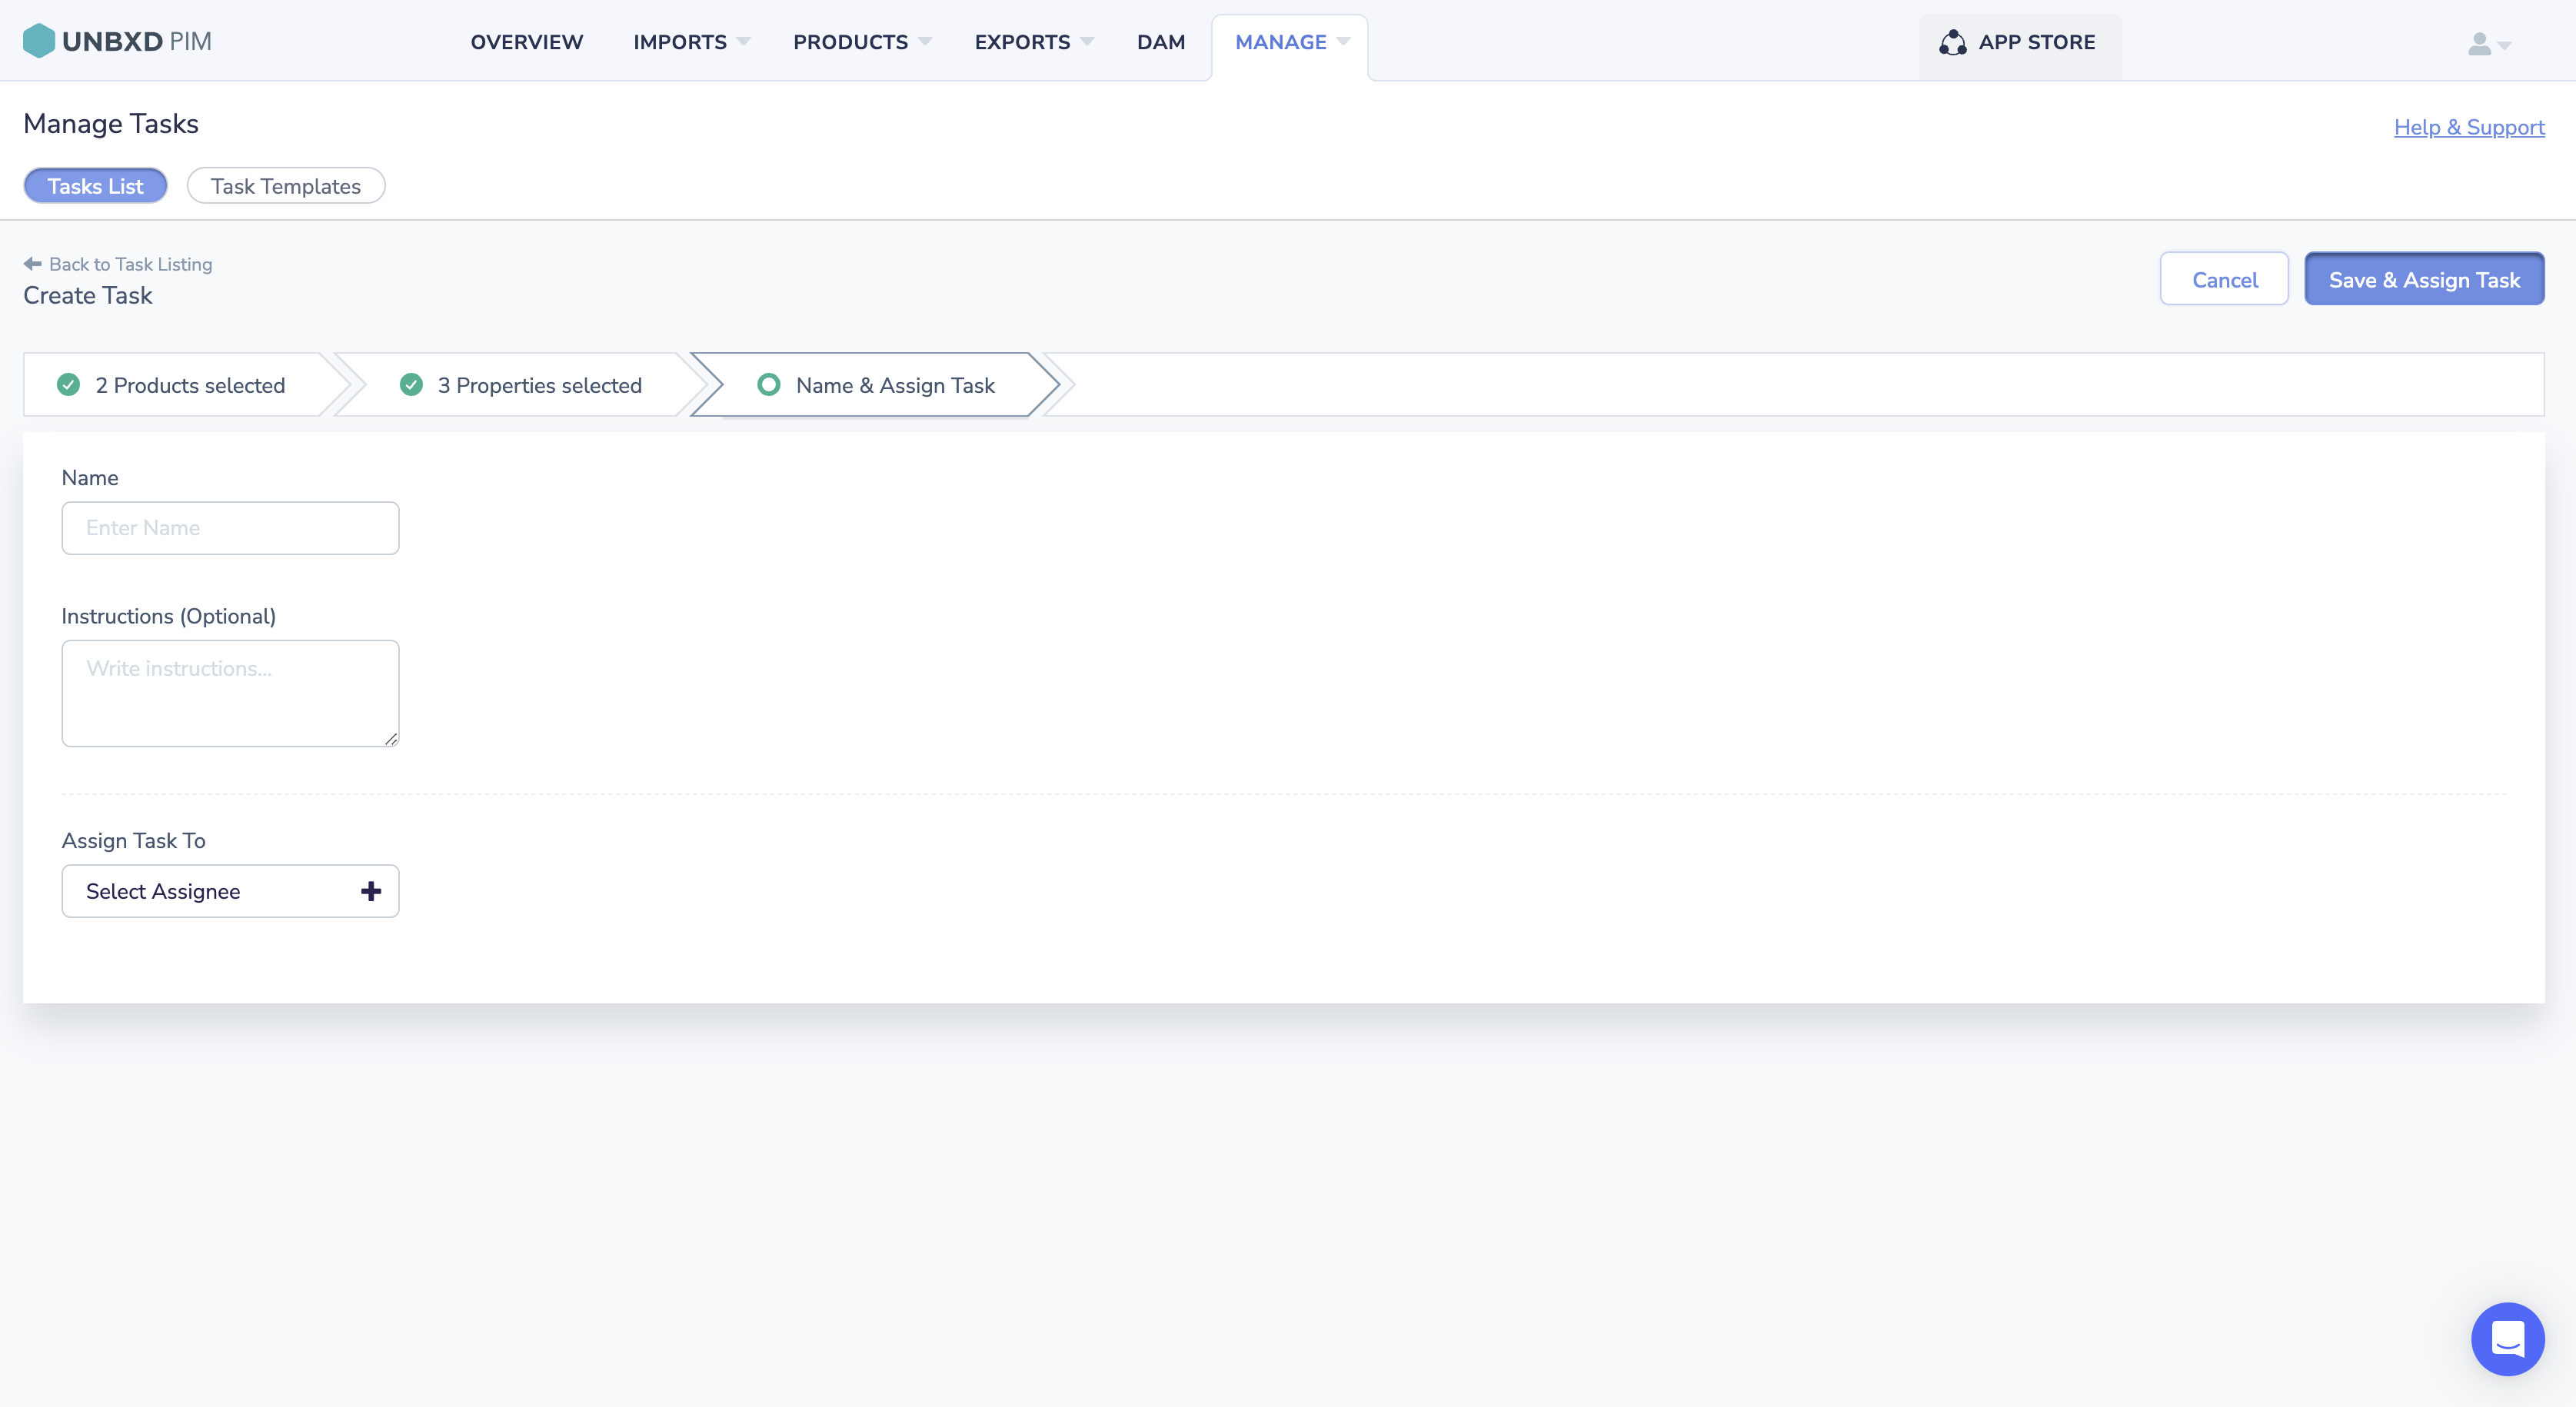2576x1407 pixels.
Task: Focus the Write instructions text area
Action: click(x=230, y=693)
